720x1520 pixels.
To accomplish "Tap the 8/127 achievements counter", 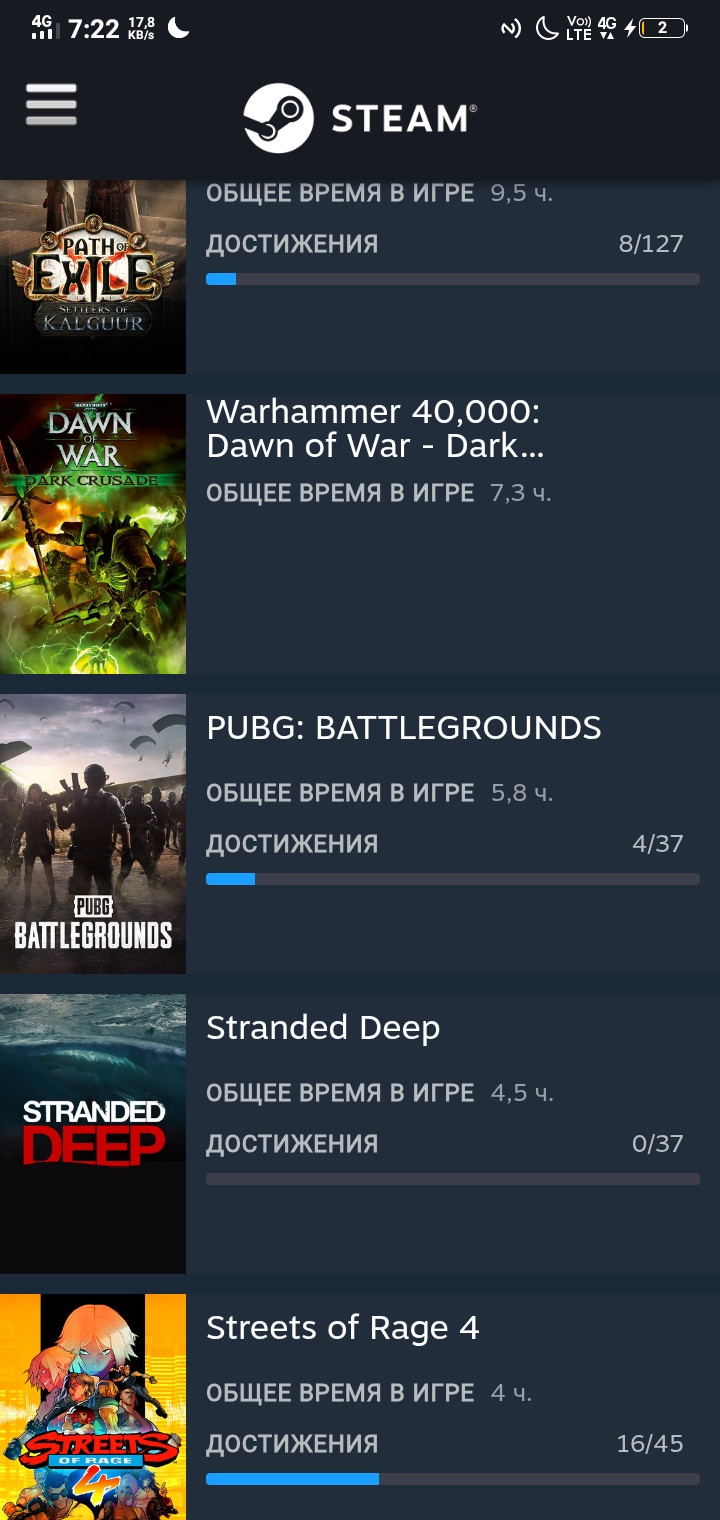I will click(x=651, y=244).
